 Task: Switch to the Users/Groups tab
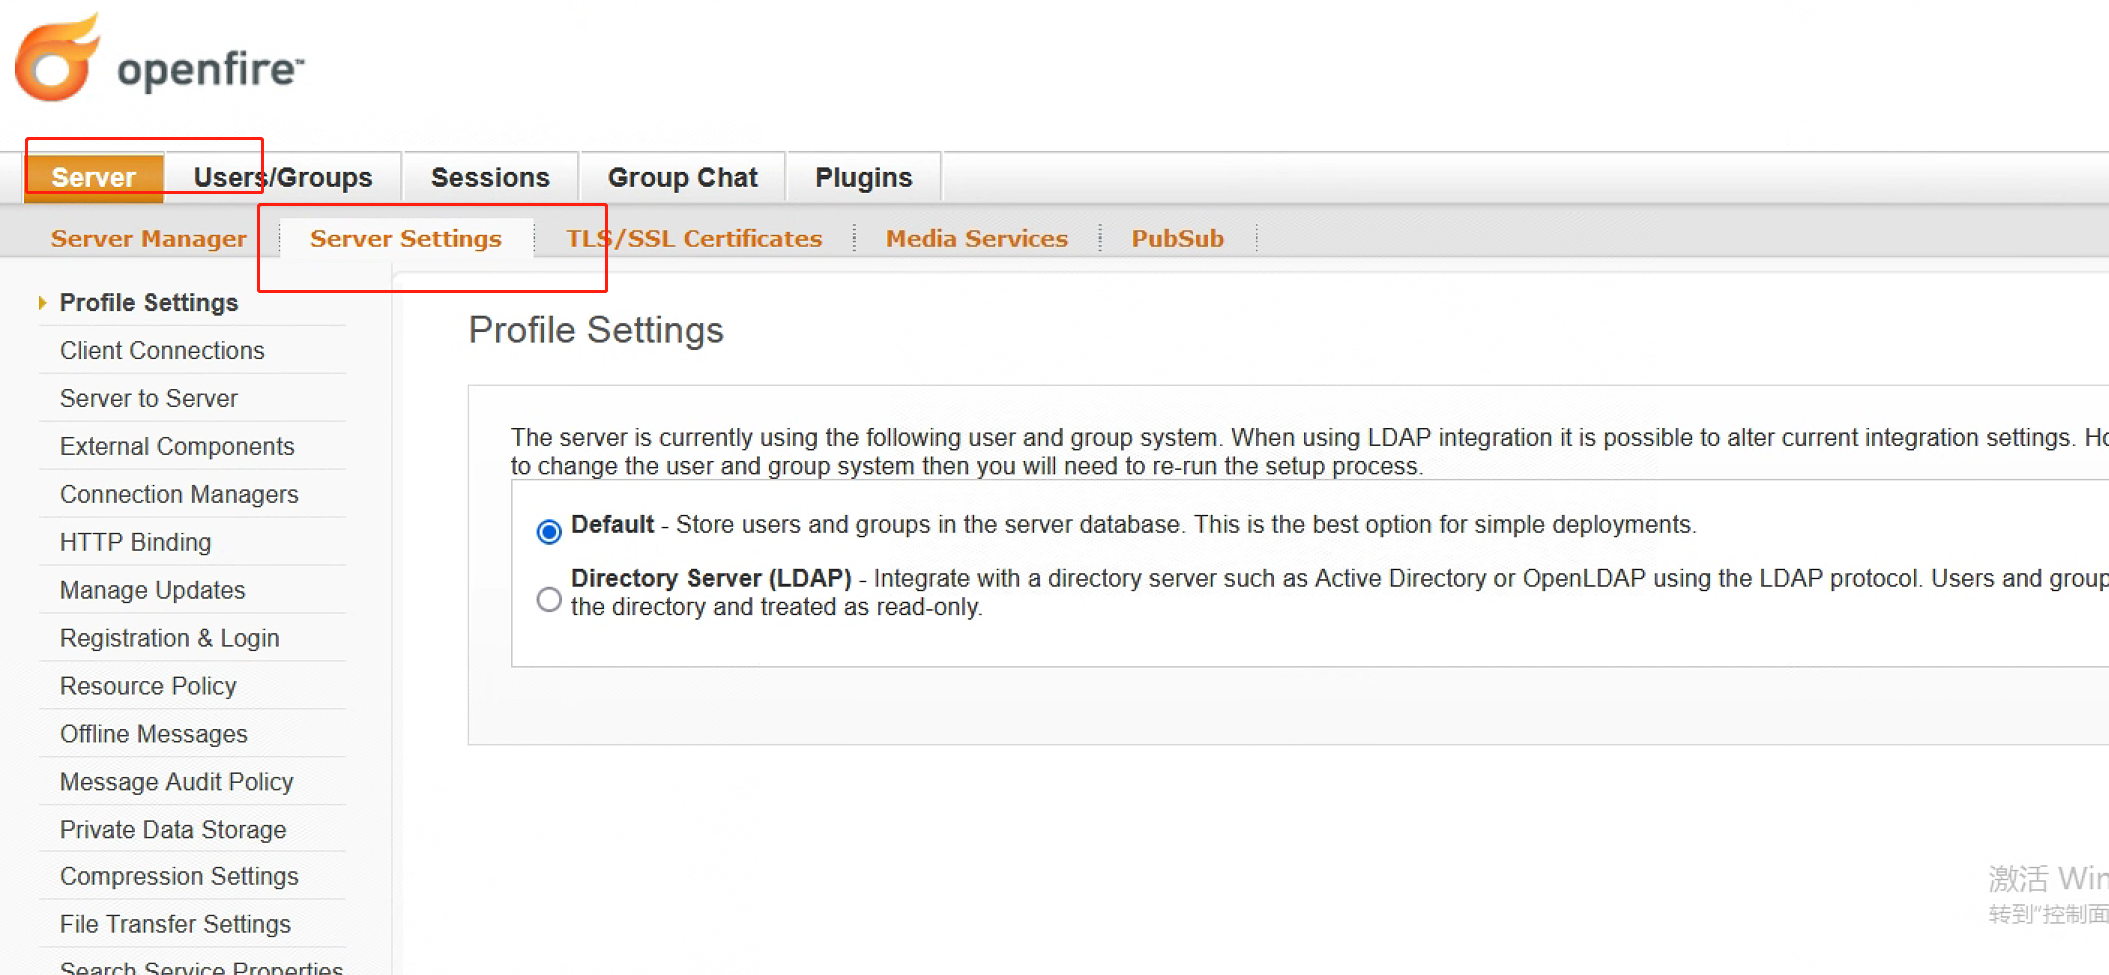(x=283, y=178)
